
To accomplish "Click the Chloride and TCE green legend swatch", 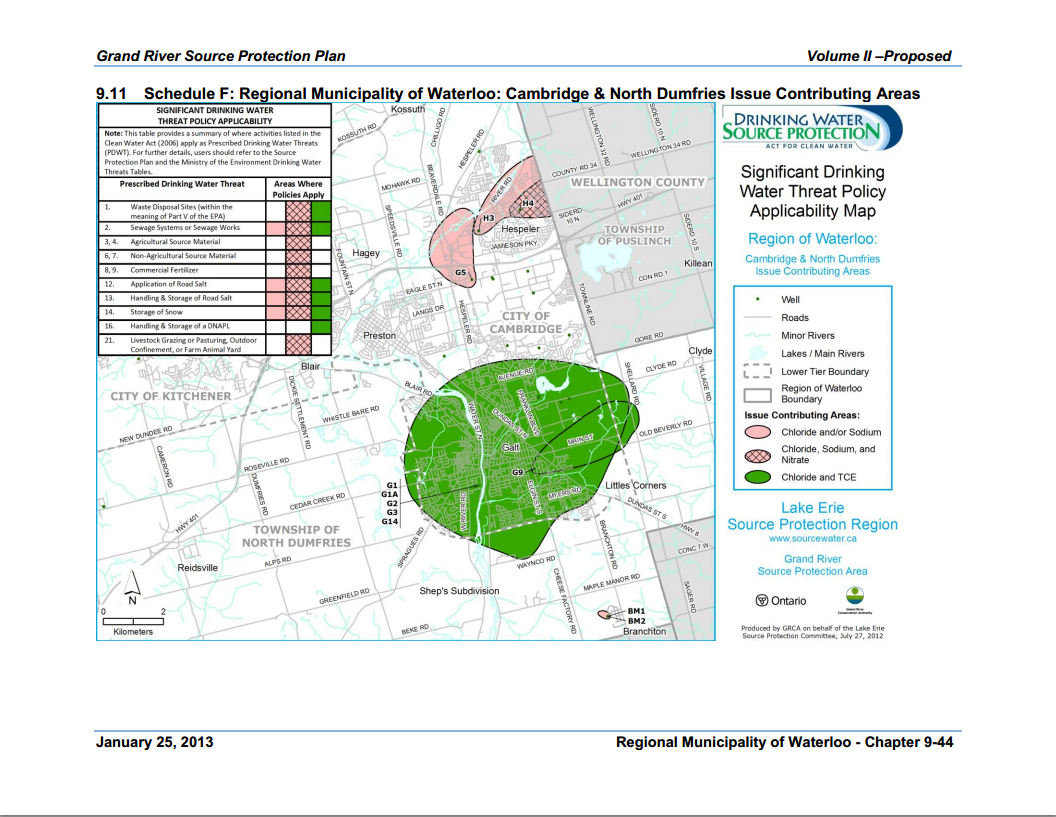I will [758, 477].
